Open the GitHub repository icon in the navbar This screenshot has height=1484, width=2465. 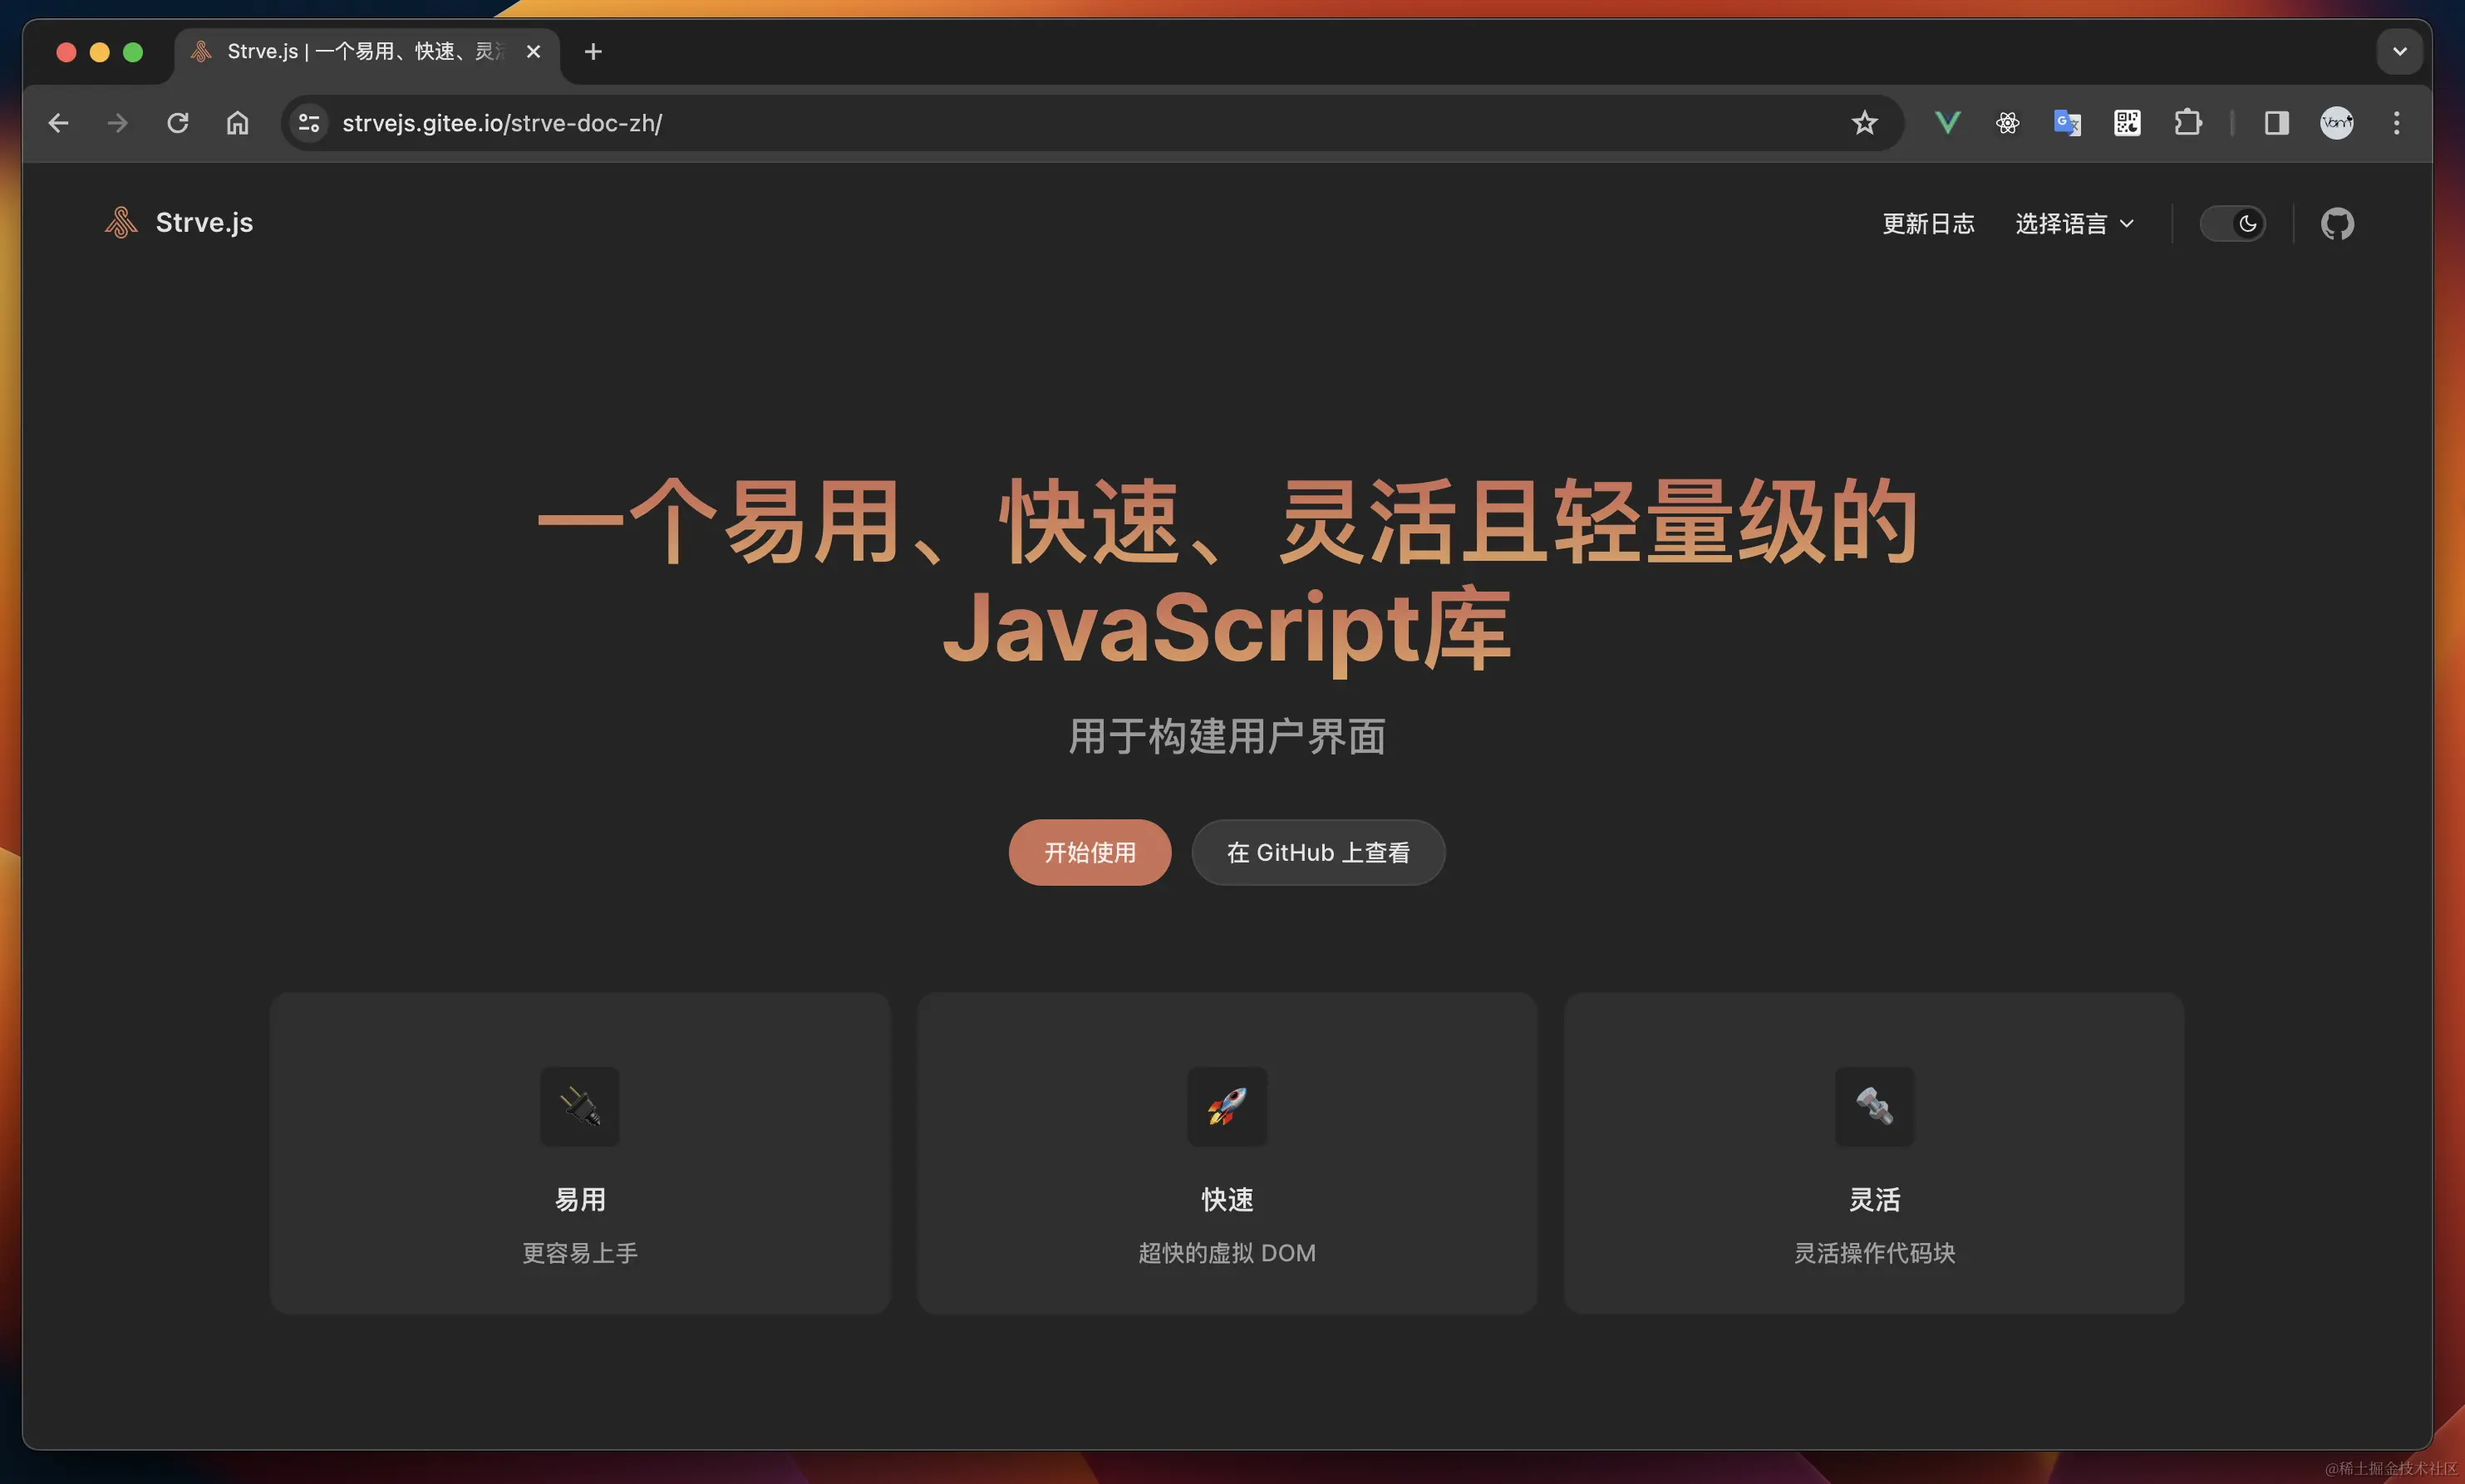[2337, 223]
